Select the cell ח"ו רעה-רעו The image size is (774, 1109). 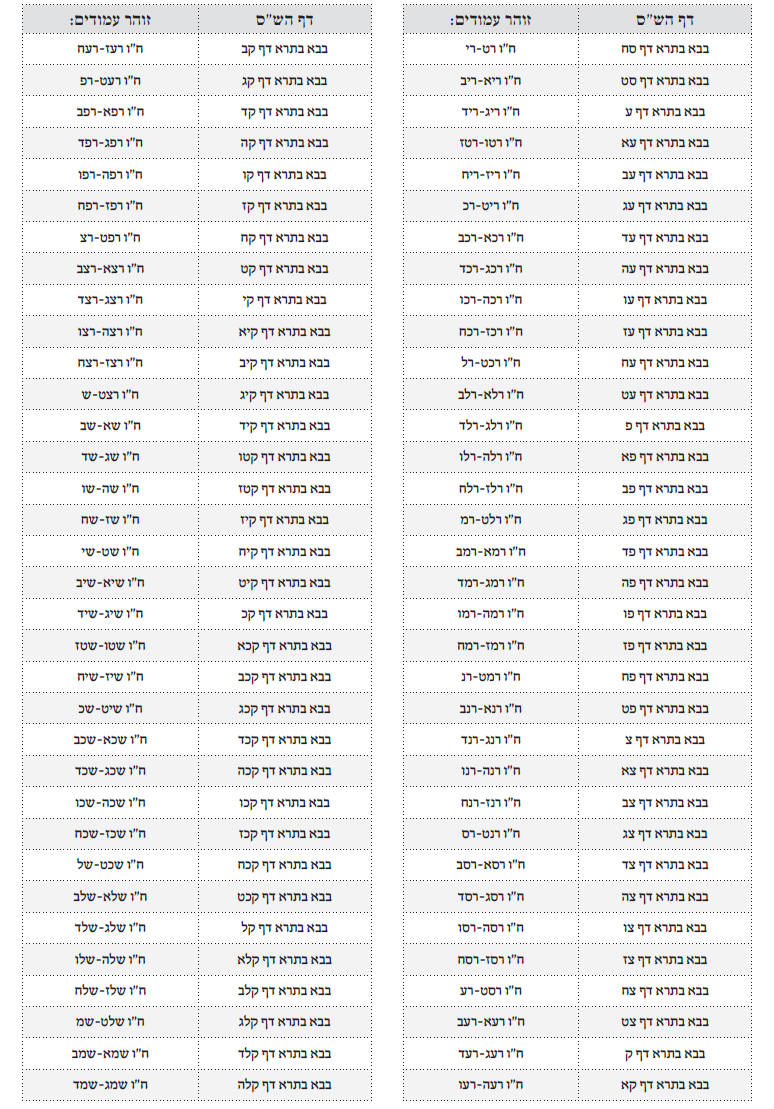click(491, 1085)
